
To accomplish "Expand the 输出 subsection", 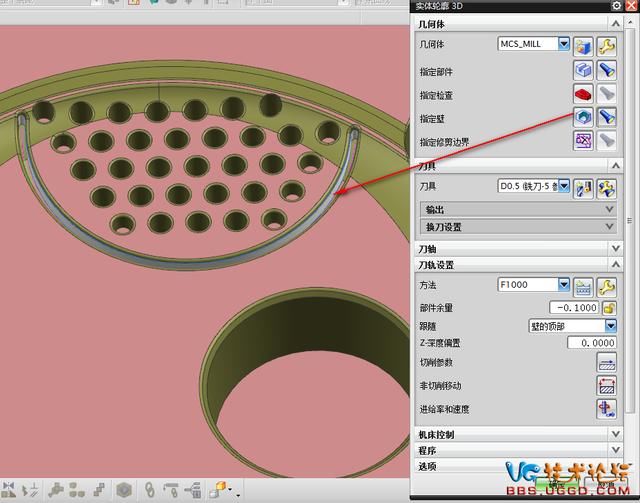I will click(610, 209).
